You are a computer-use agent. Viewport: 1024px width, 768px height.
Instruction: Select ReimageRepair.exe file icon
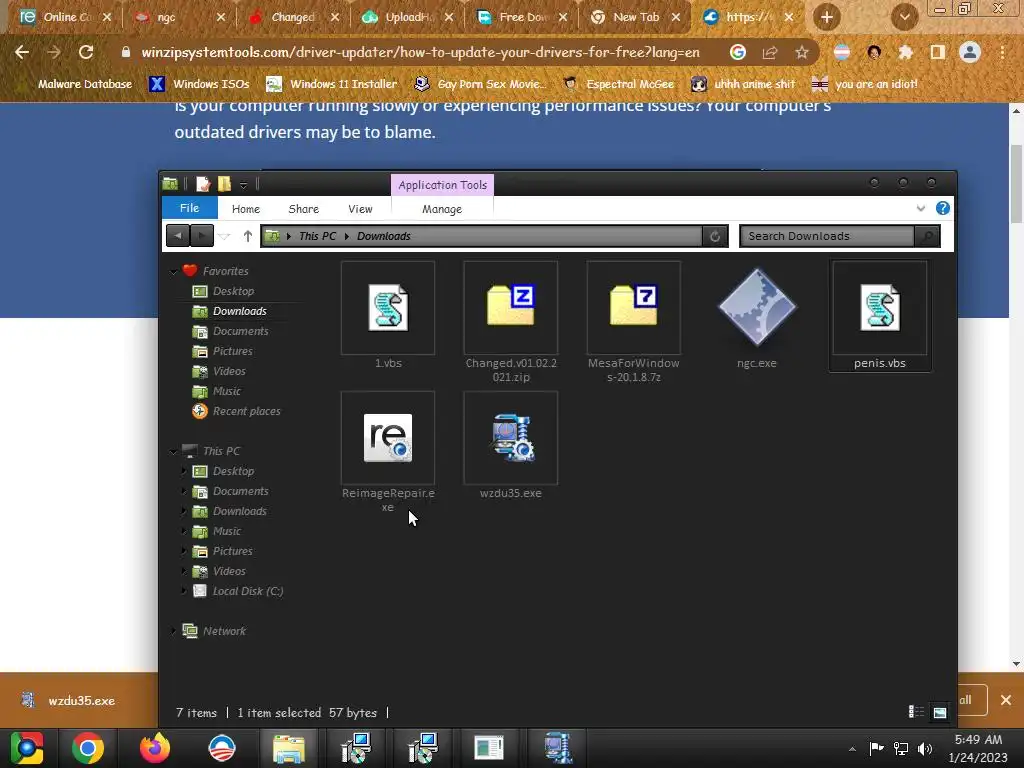(x=388, y=438)
